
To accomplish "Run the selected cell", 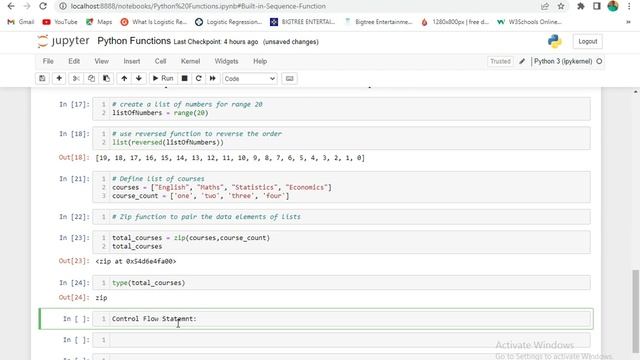I will [163, 78].
